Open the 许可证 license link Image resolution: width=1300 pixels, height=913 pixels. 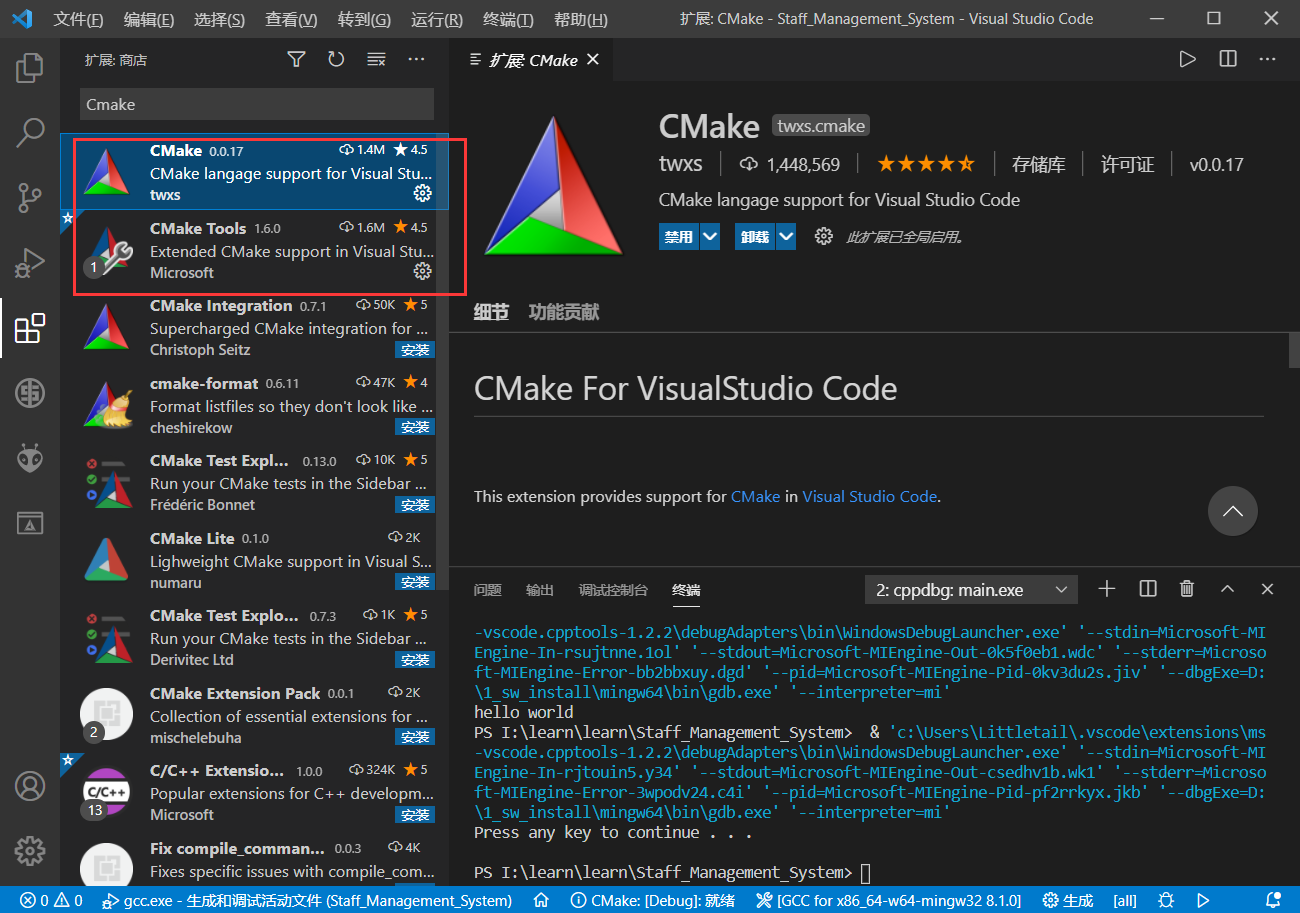click(1128, 164)
